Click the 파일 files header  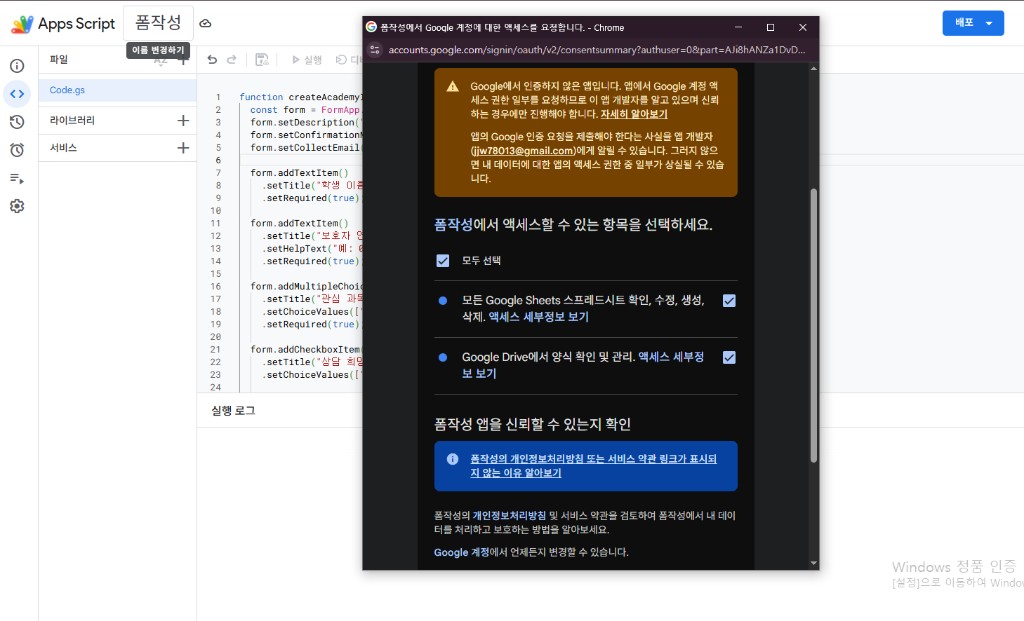[59, 59]
